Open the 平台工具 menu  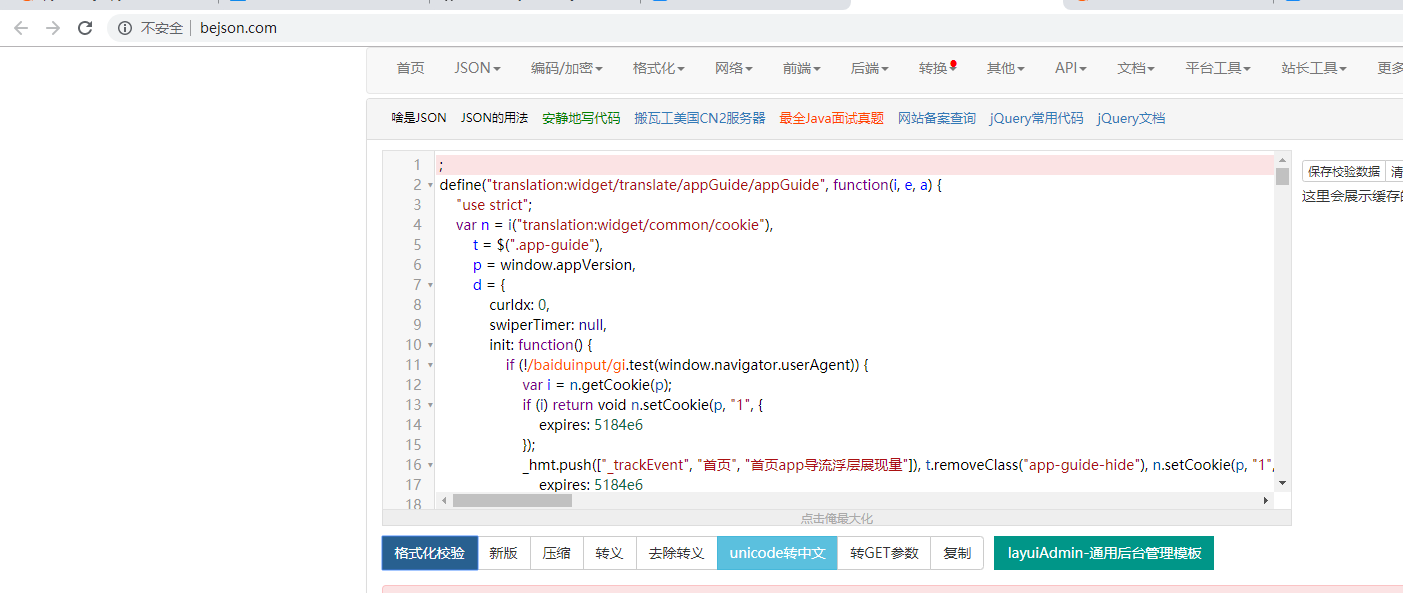point(1218,68)
